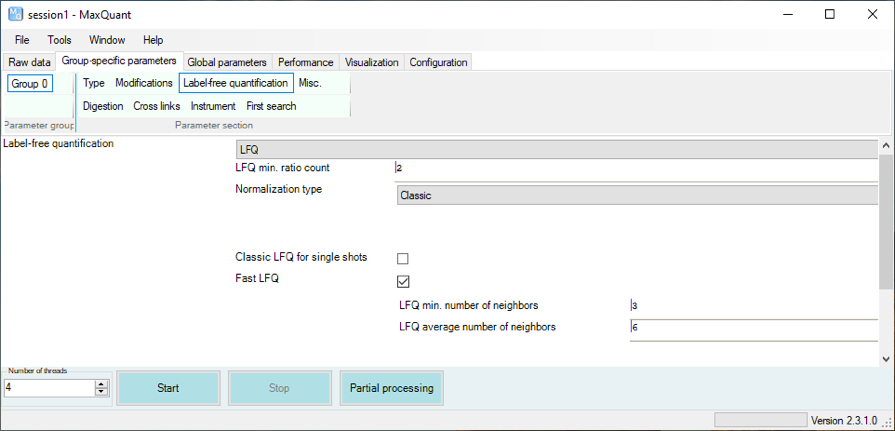Expand the Normalization type Classic dropdown

[x=636, y=196]
